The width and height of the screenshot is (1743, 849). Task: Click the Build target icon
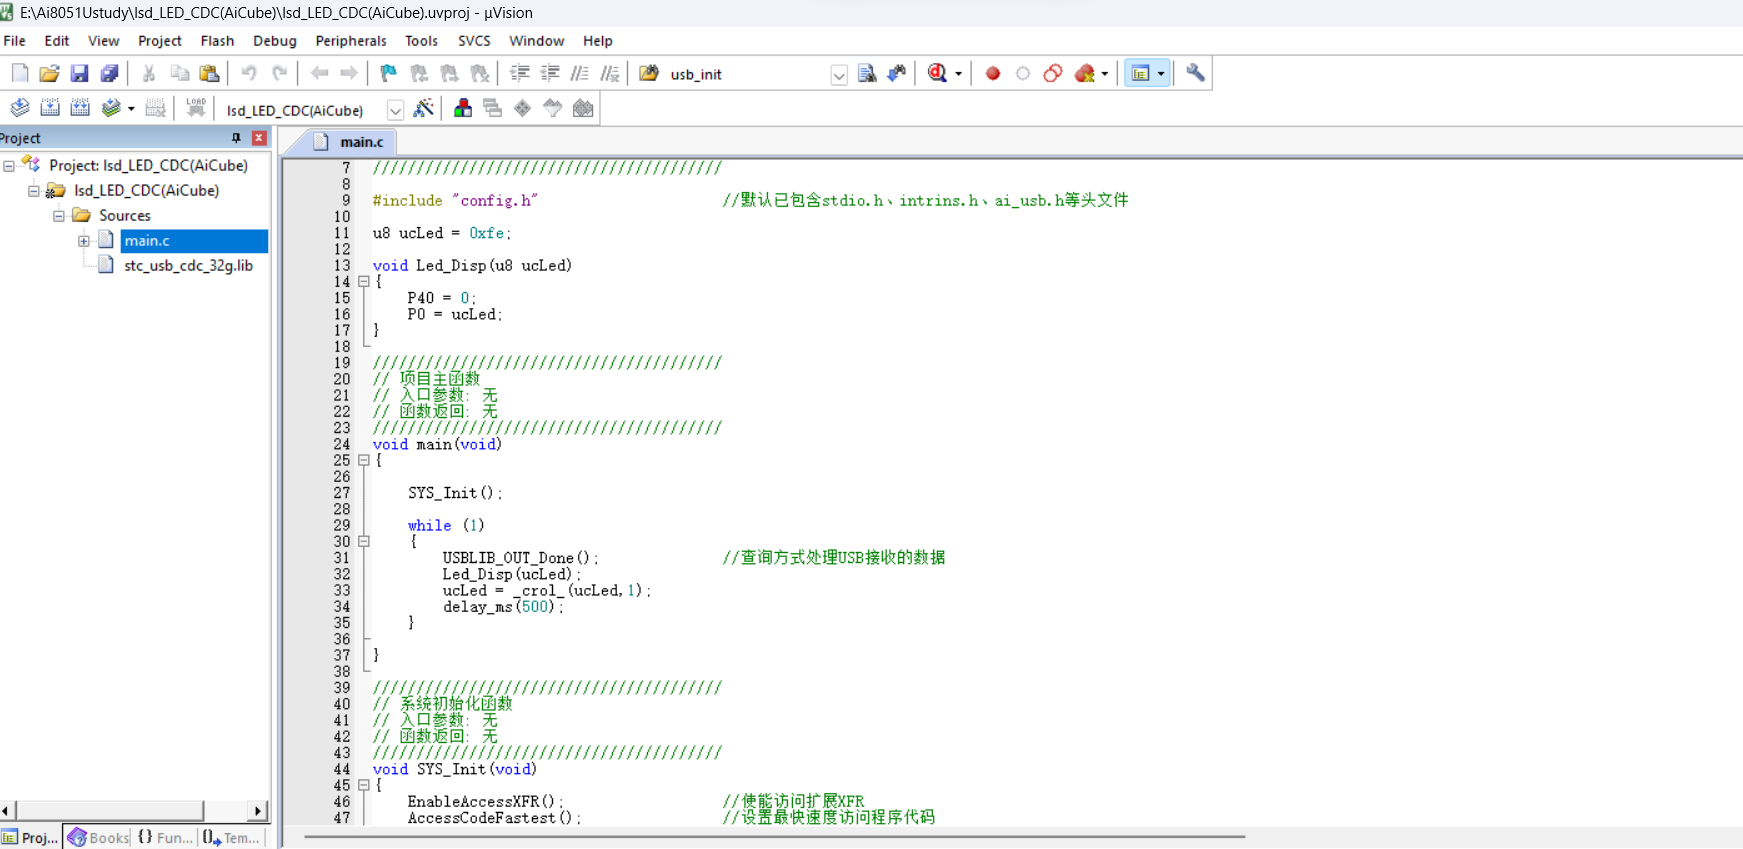point(50,108)
